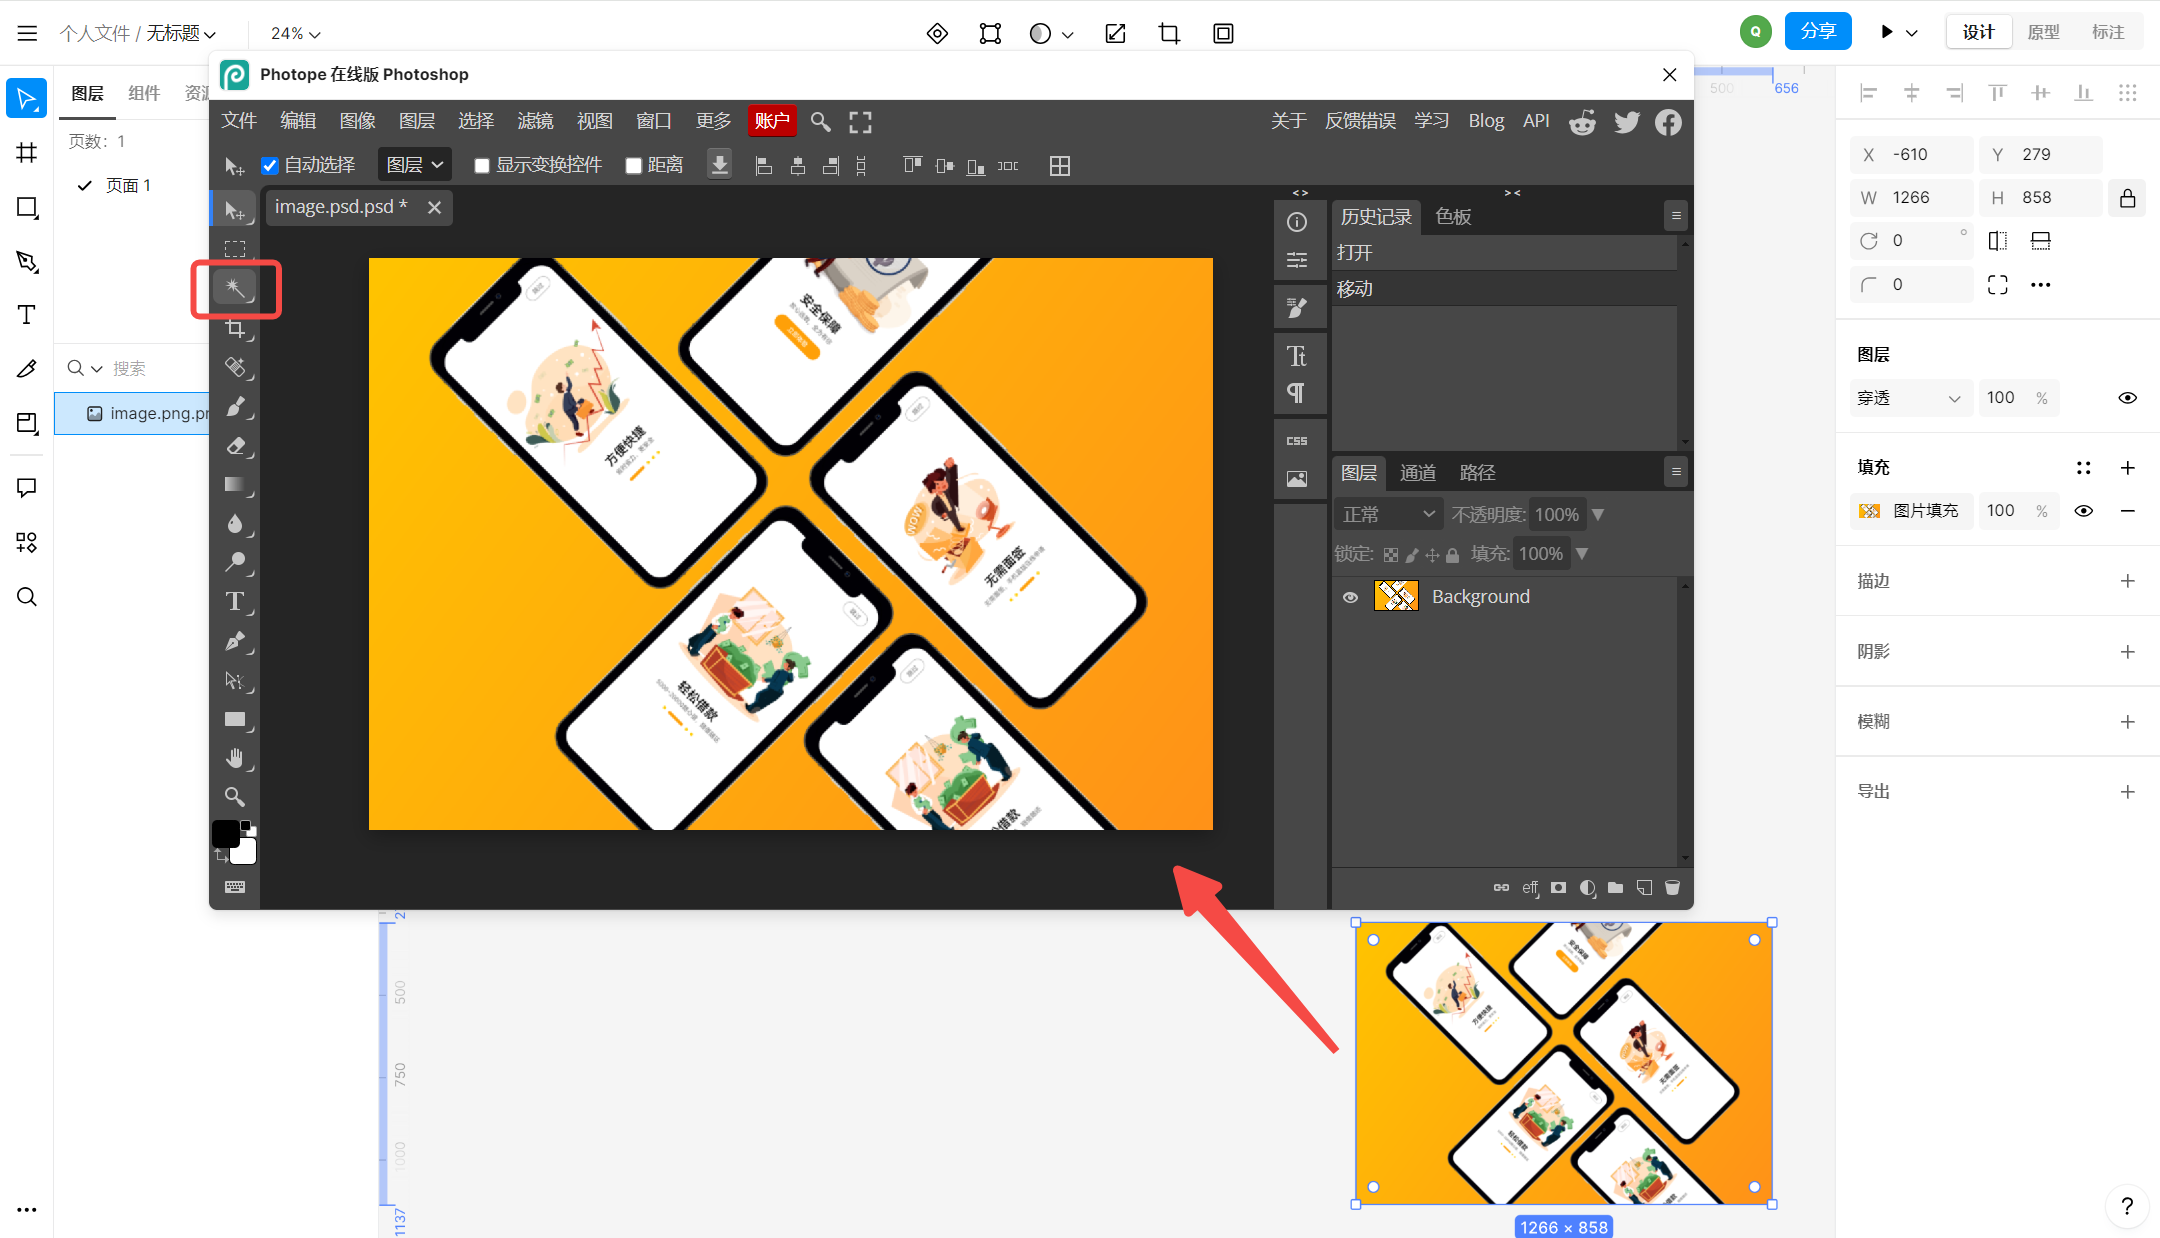Image resolution: width=2160 pixels, height=1238 pixels.
Task: Open the 图层 auto-select target dropdown
Action: [x=415, y=165]
